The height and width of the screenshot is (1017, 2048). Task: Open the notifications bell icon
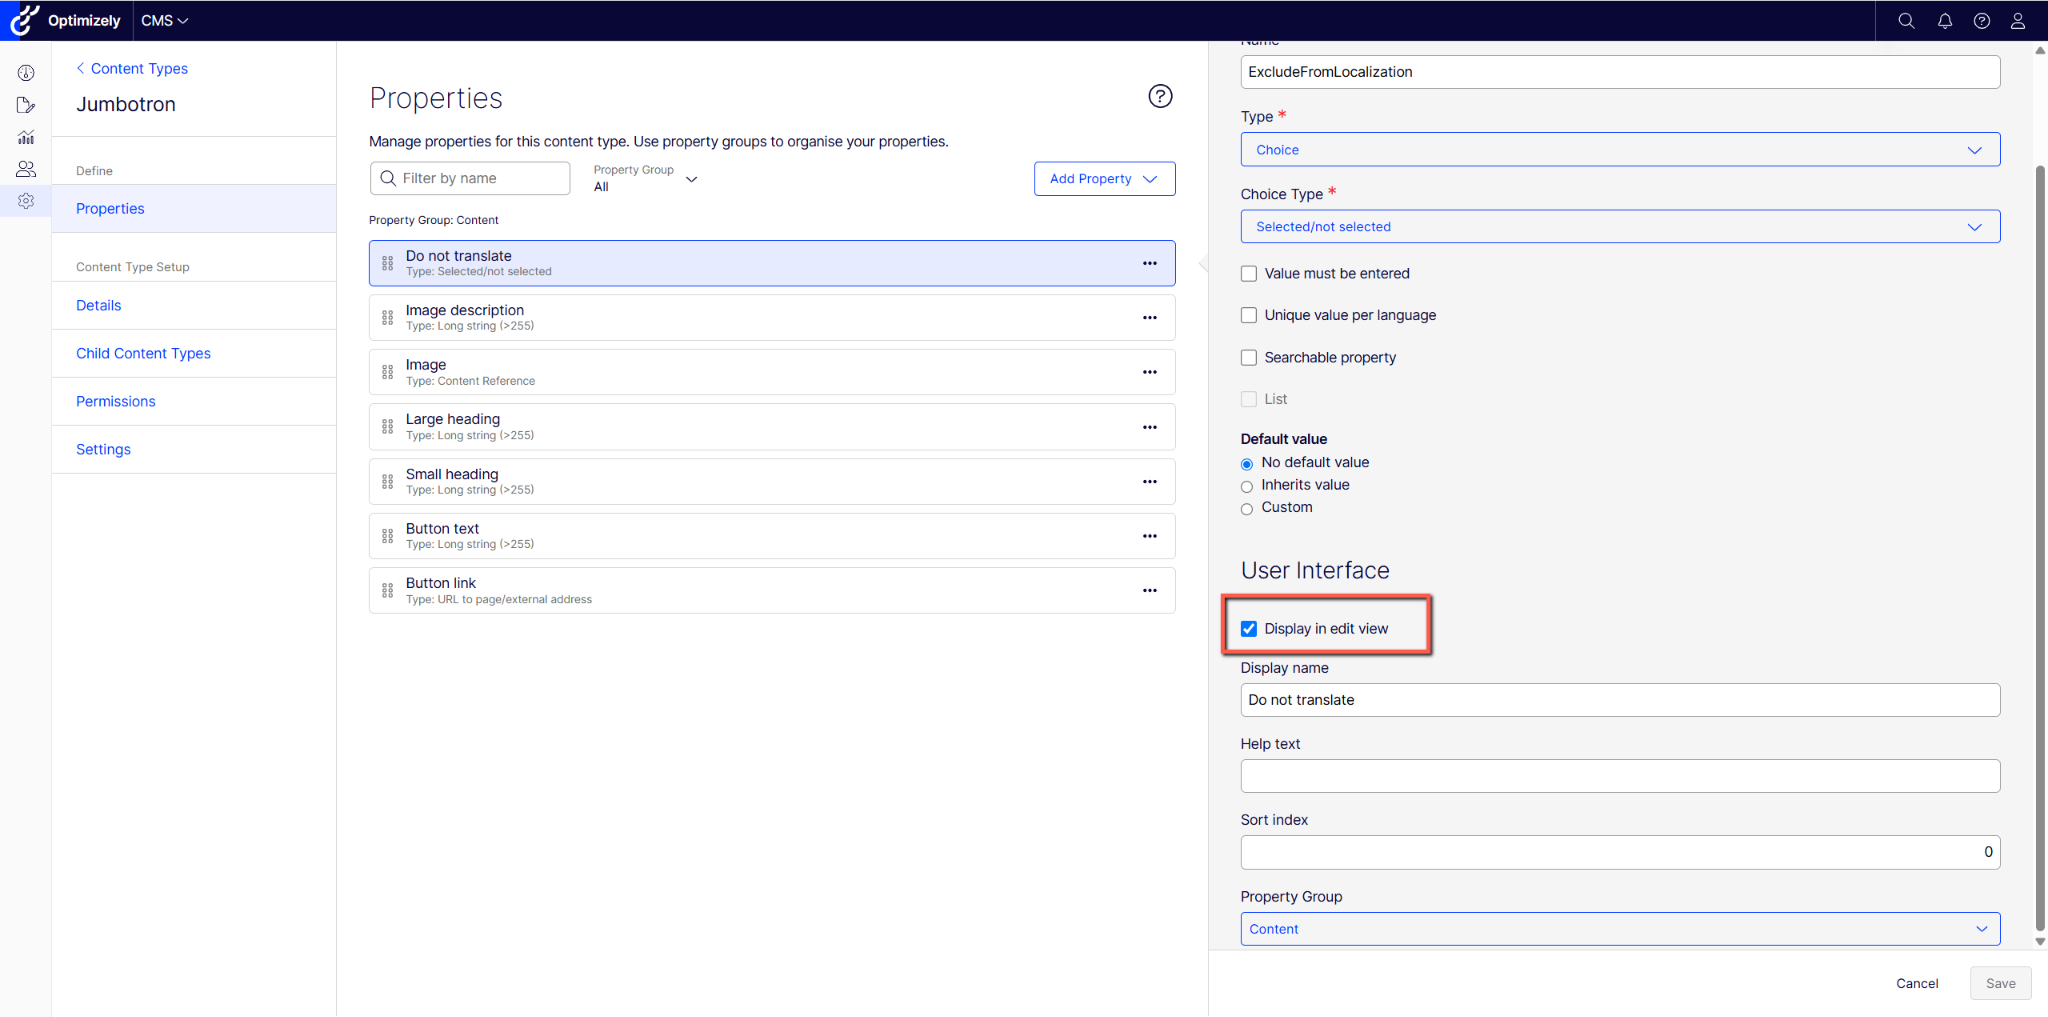pos(1945,21)
